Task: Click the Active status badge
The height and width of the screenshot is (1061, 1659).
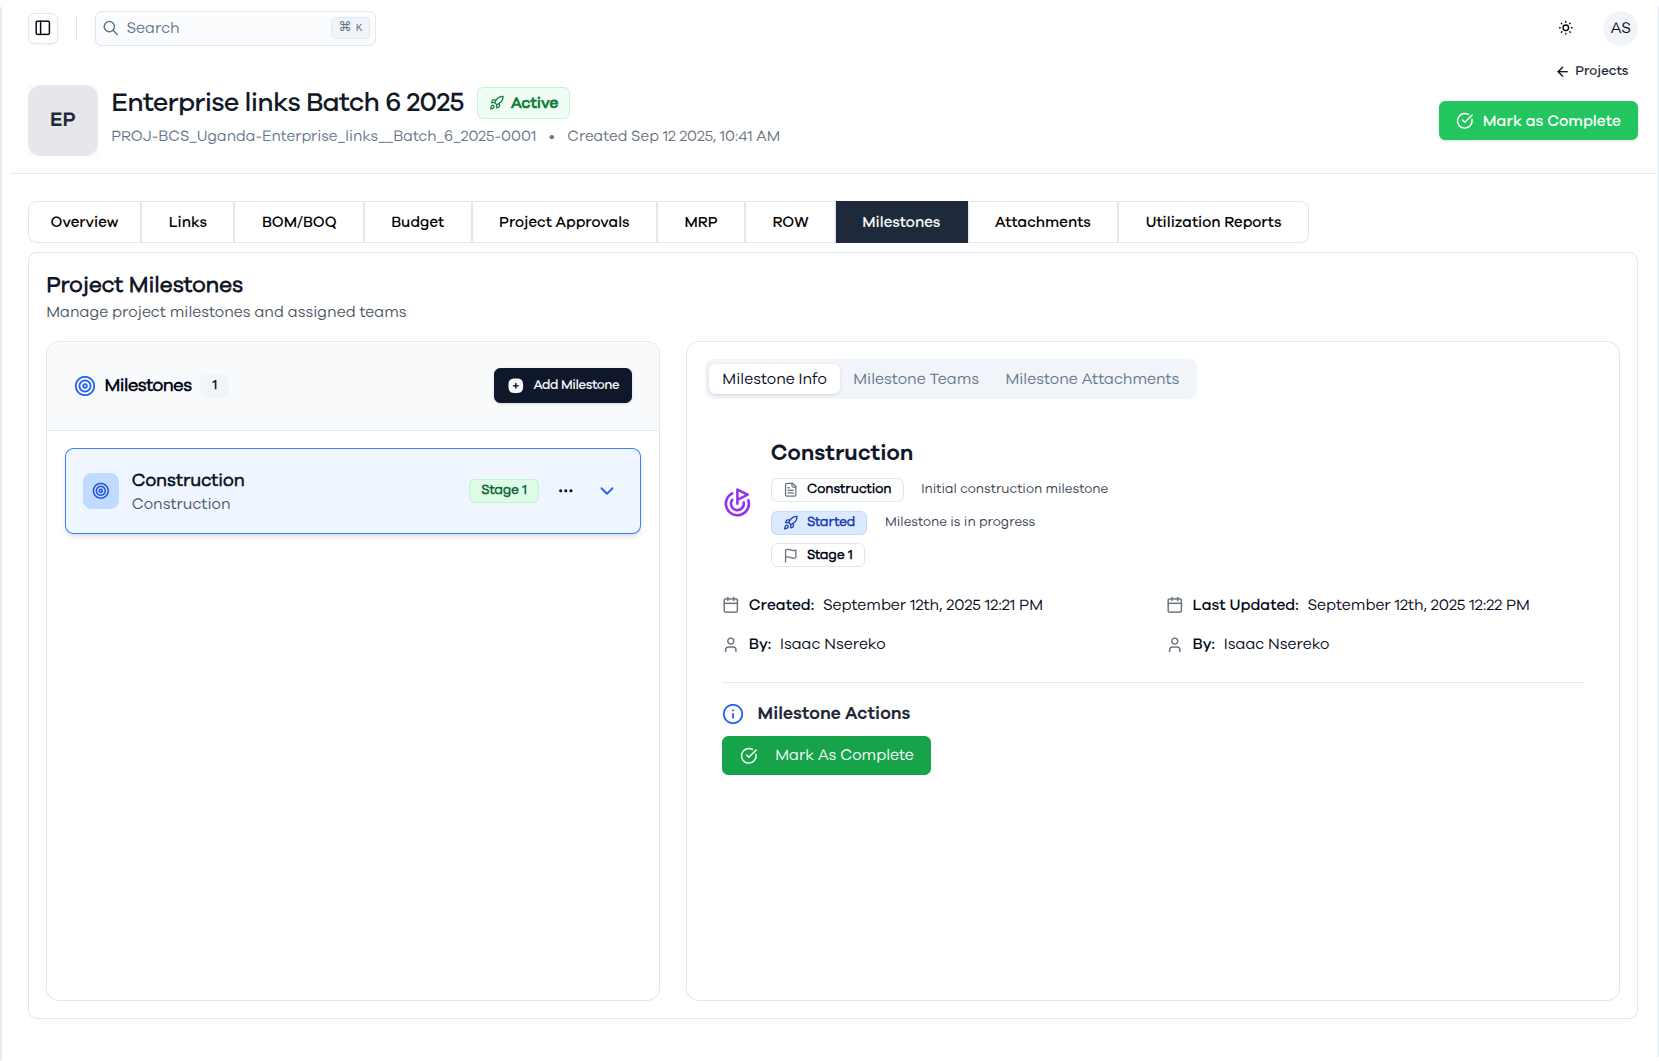Action: [523, 103]
